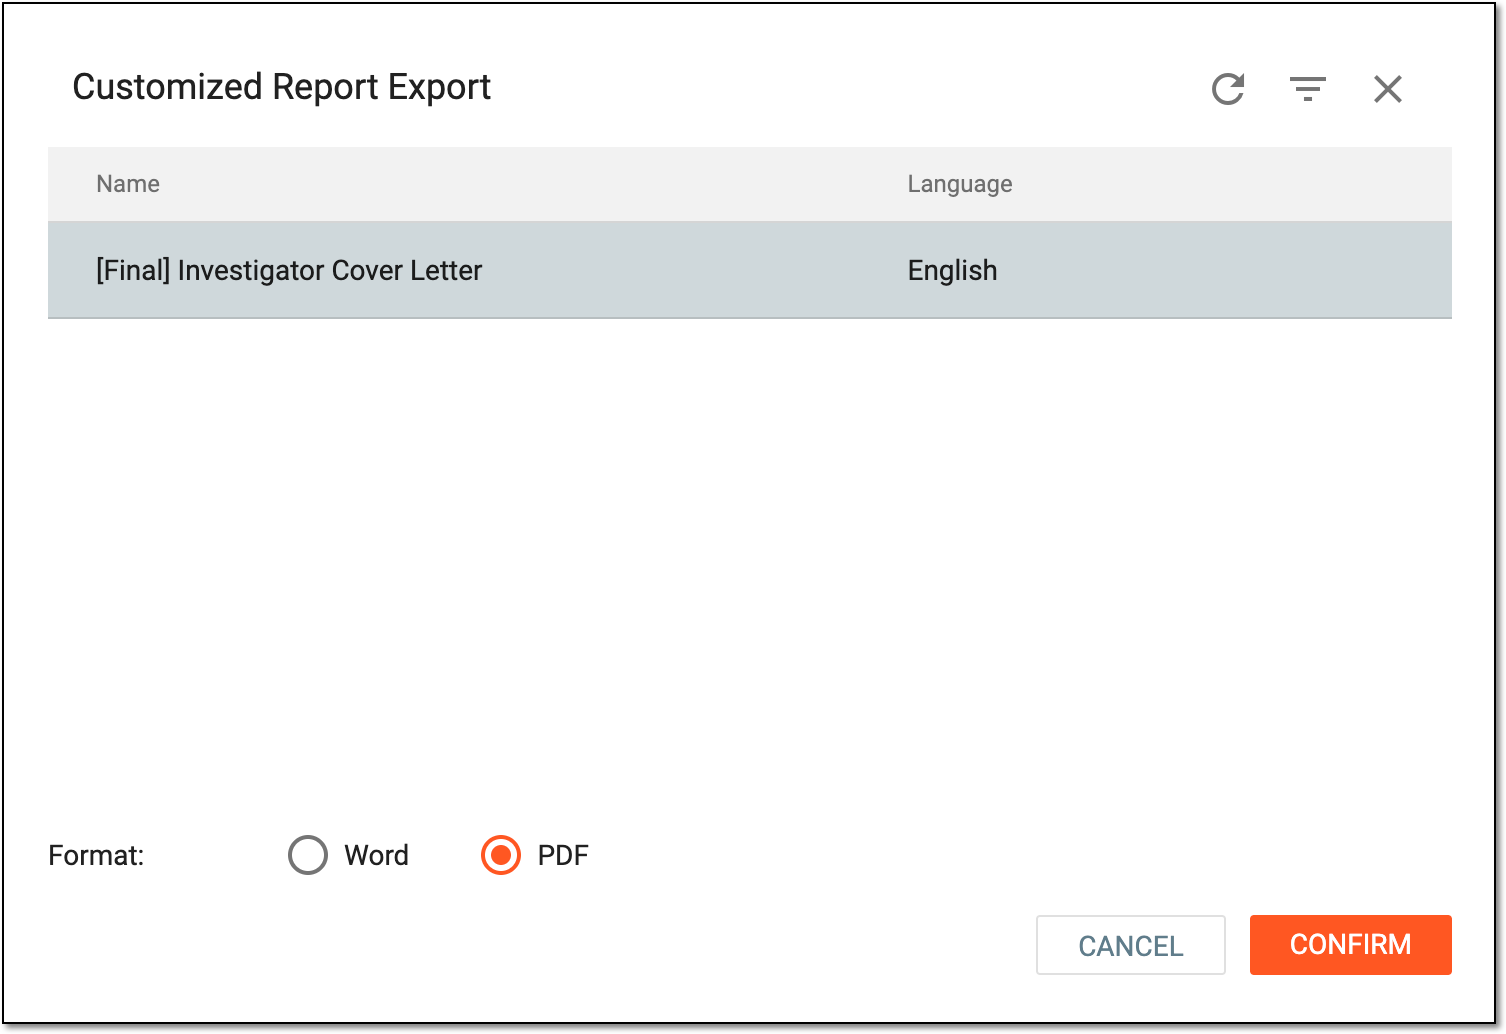Click the English language cell
Image resolution: width=1506 pixels, height=1034 pixels.
pyautogui.click(x=953, y=271)
